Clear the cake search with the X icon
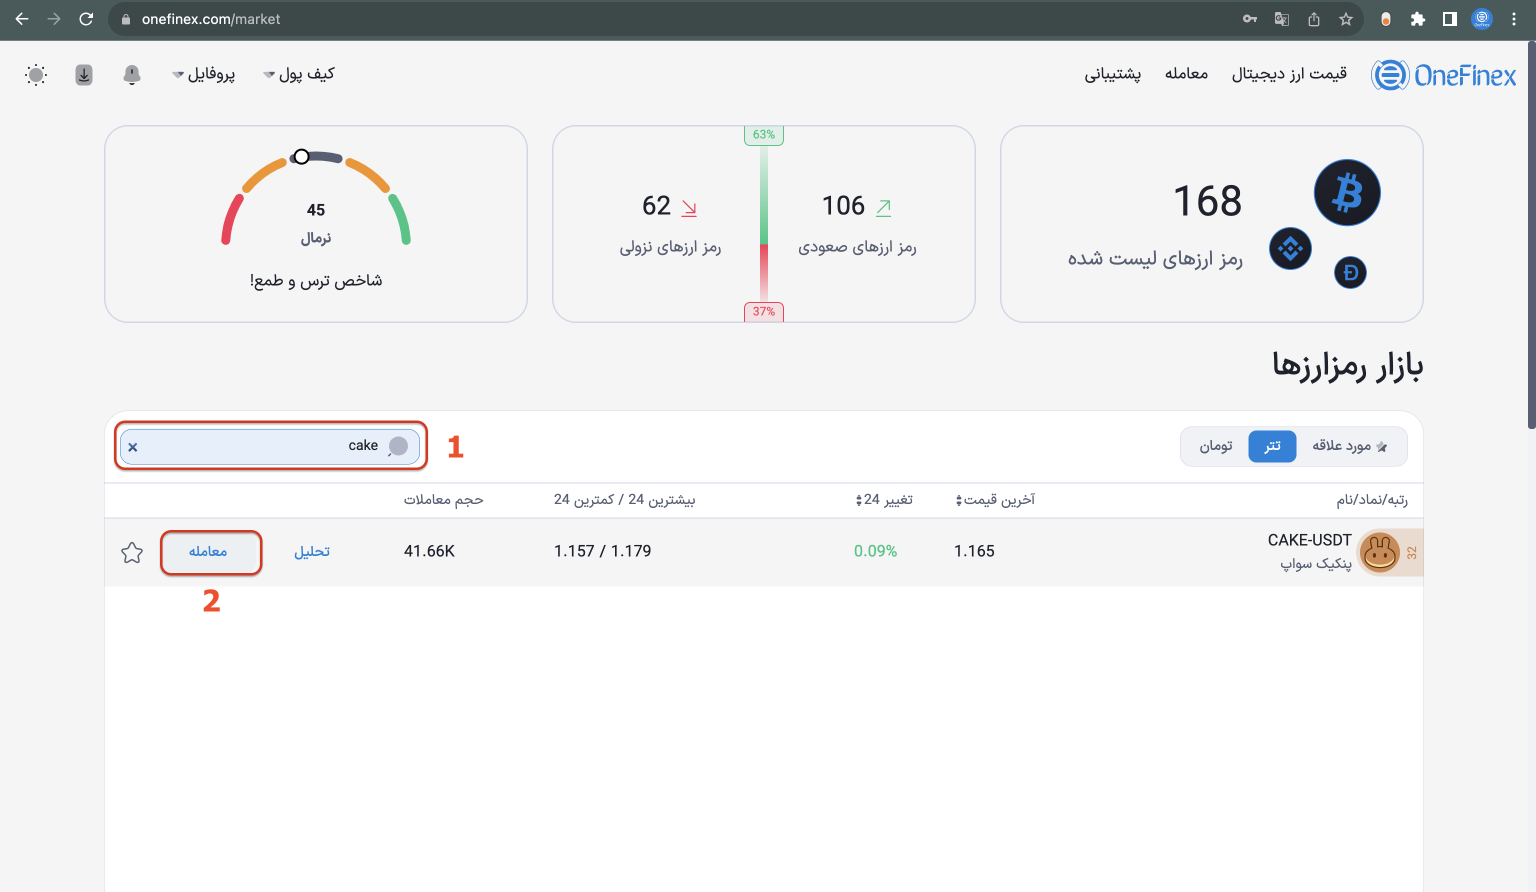Screen dimensions: 1536x892 tap(133, 447)
